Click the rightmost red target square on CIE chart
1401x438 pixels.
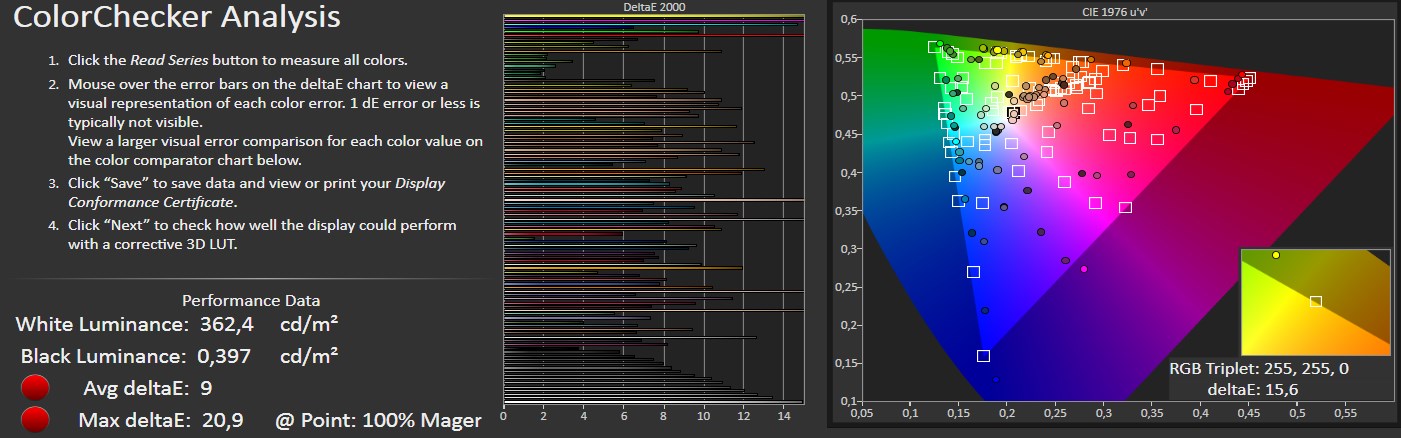click(x=1249, y=77)
